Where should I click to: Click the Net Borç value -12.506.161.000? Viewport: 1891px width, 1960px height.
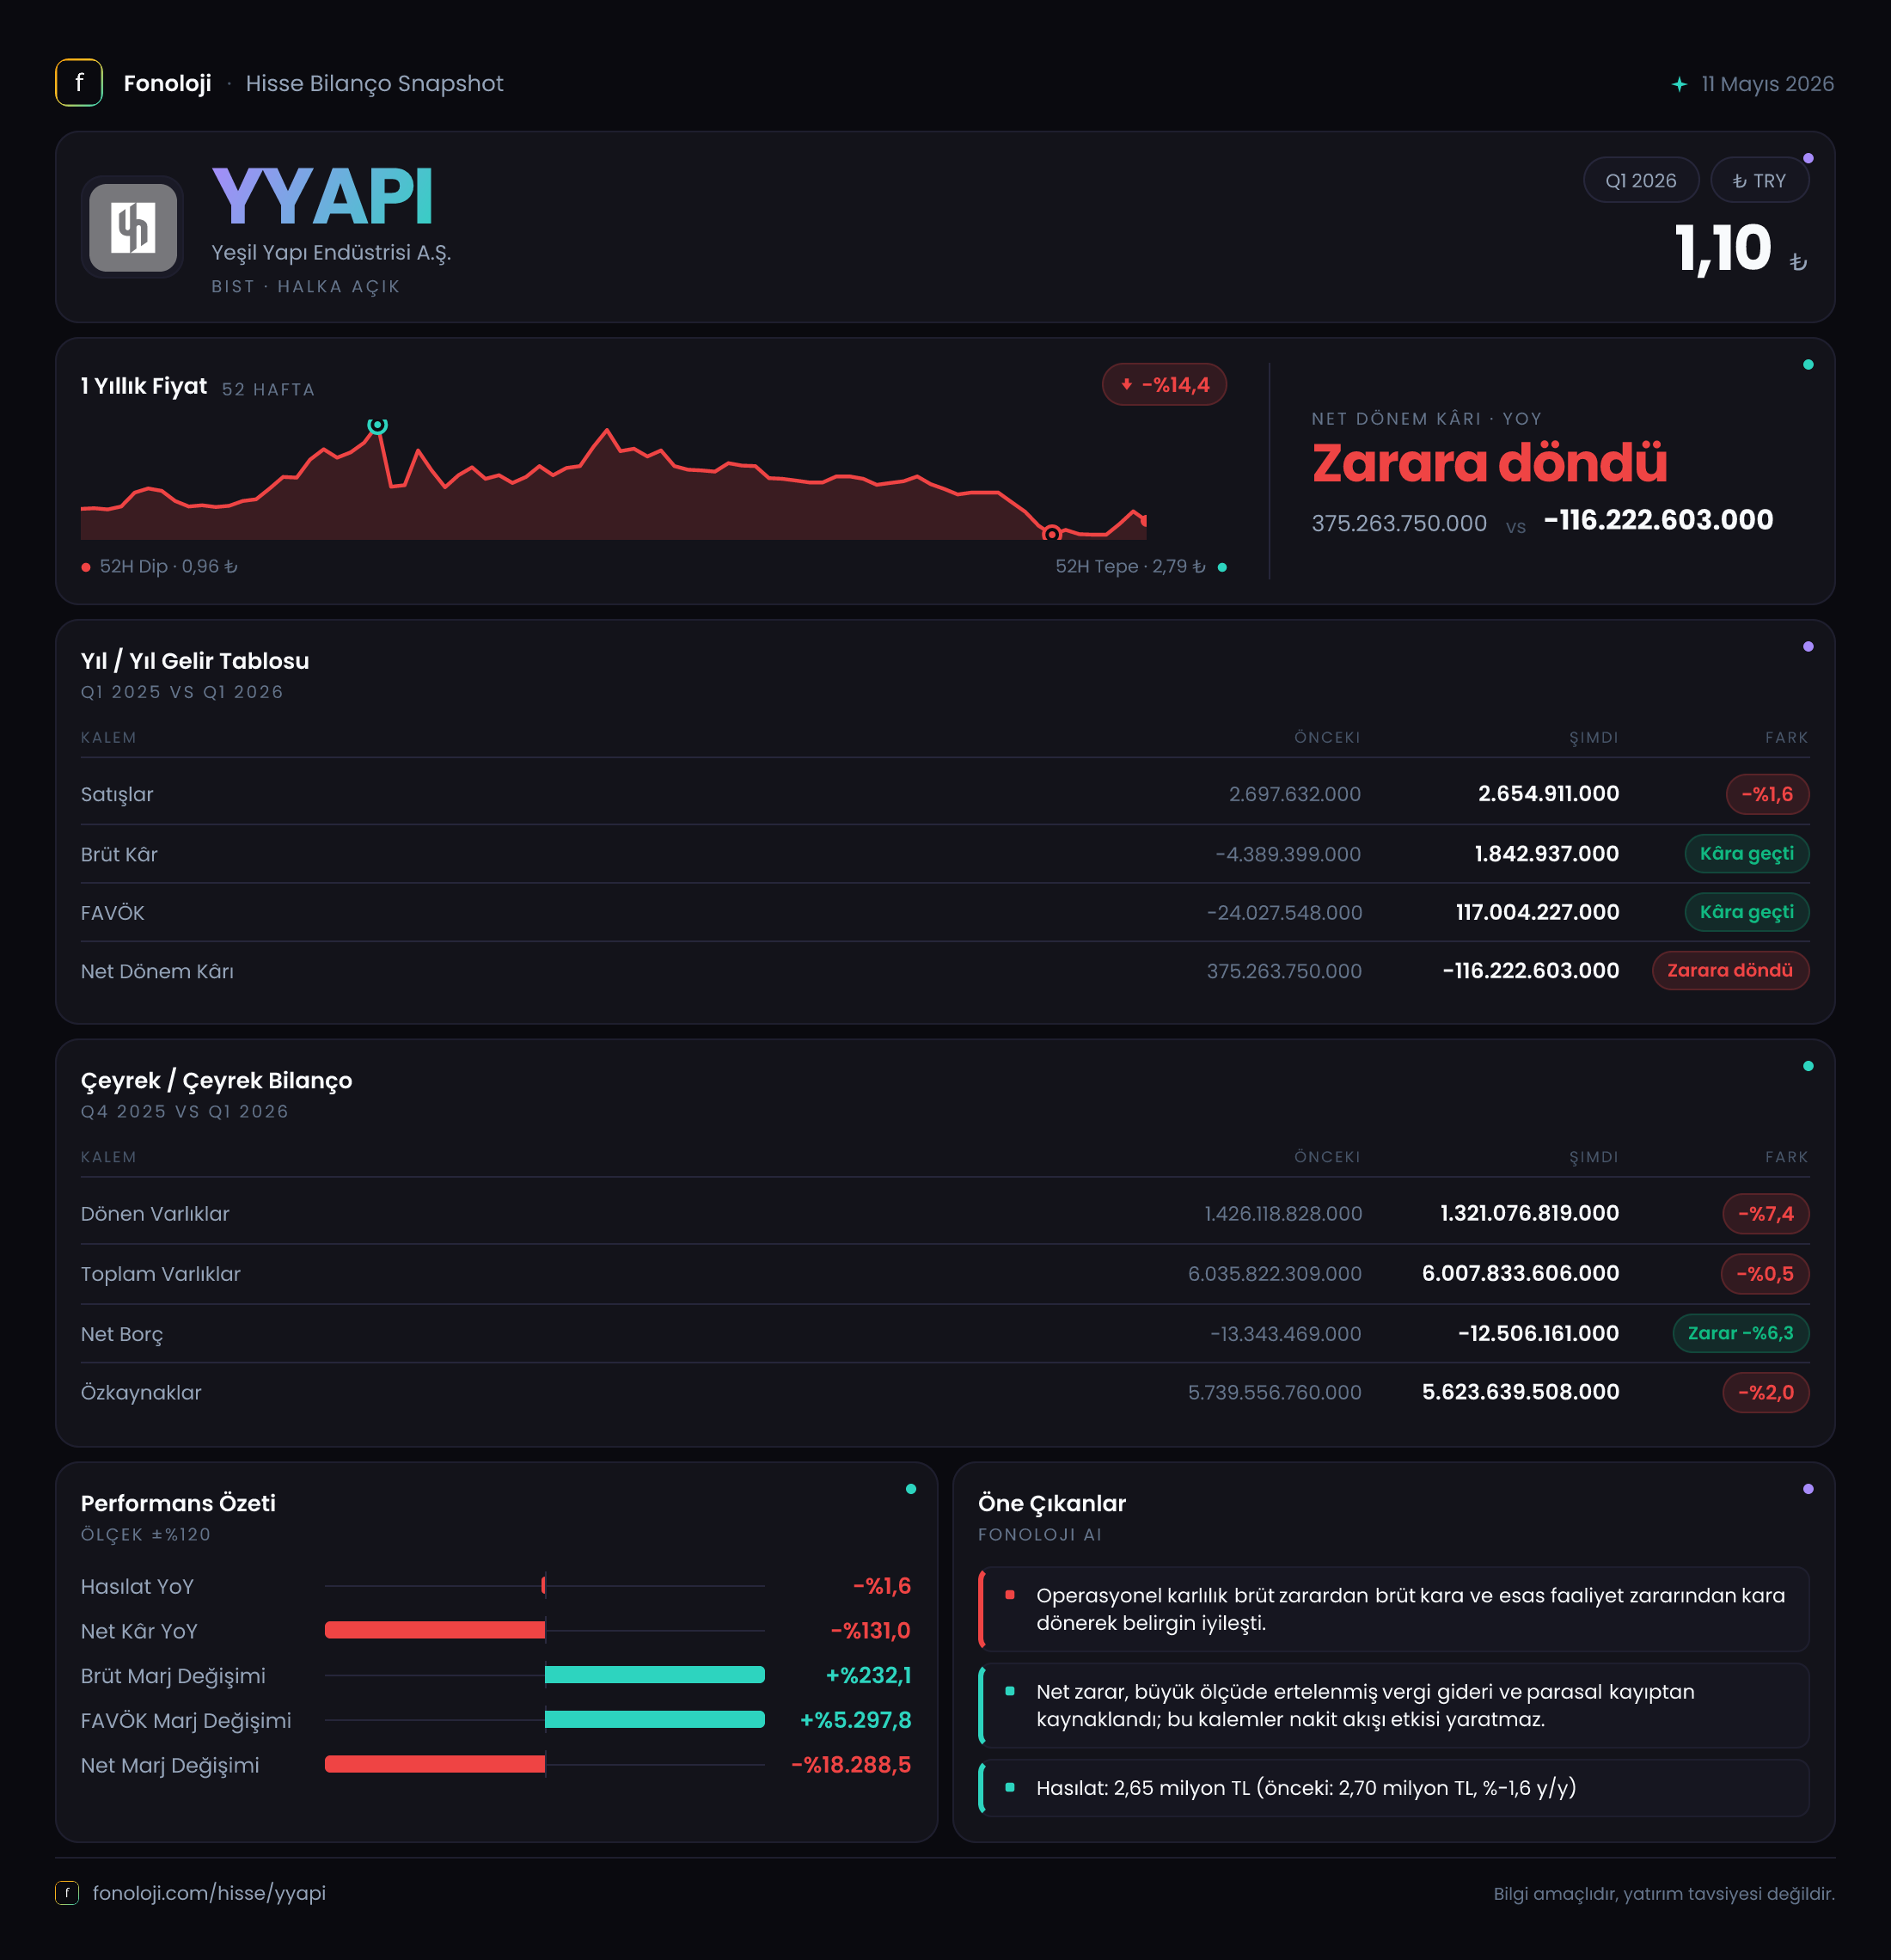click(x=1538, y=1333)
